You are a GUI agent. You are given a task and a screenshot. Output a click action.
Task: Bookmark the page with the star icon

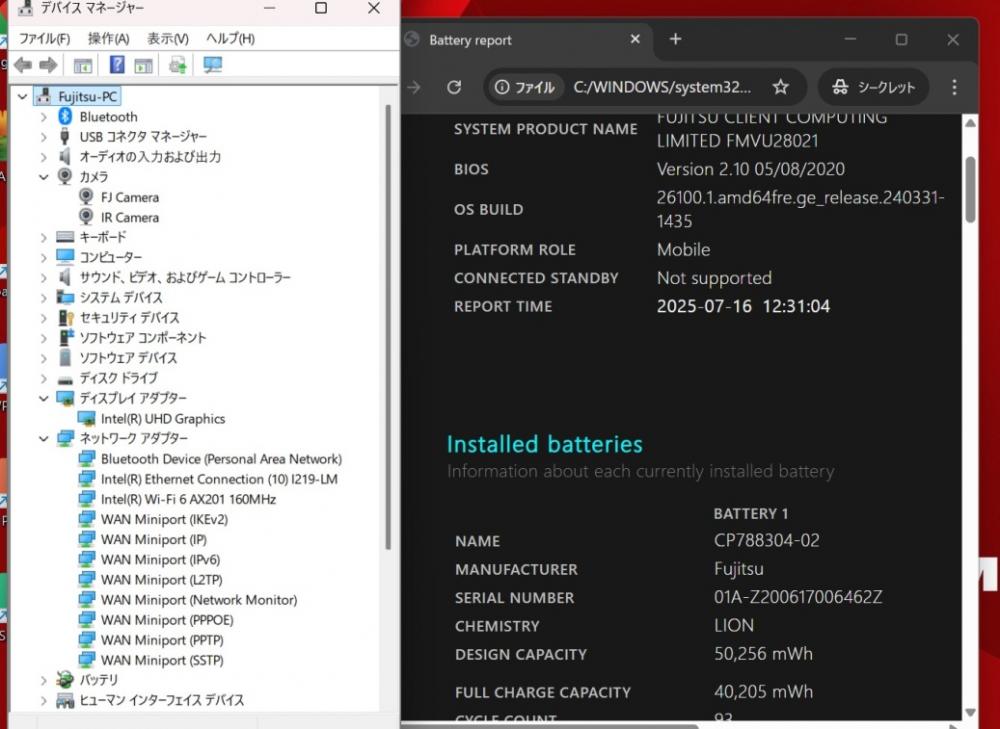pos(781,87)
